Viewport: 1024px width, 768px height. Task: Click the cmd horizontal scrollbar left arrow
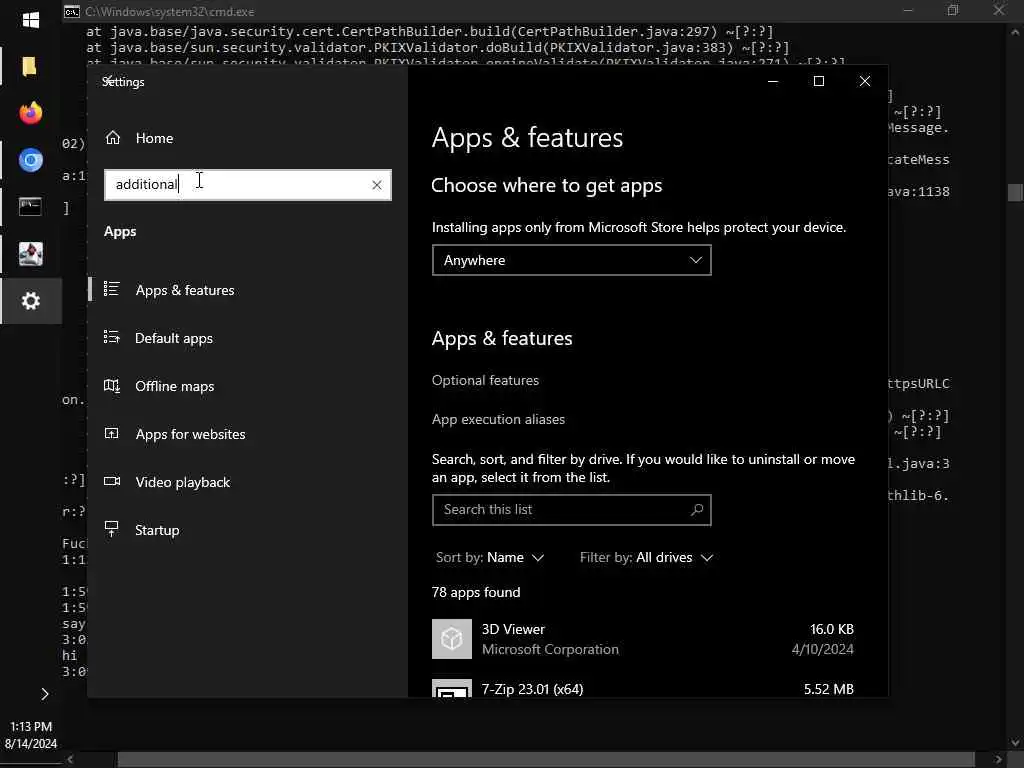tap(70, 759)
